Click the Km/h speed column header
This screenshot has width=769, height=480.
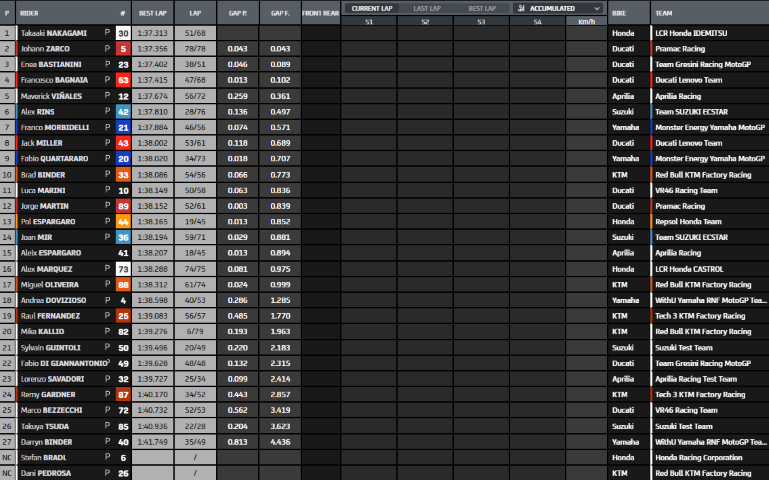586,22
